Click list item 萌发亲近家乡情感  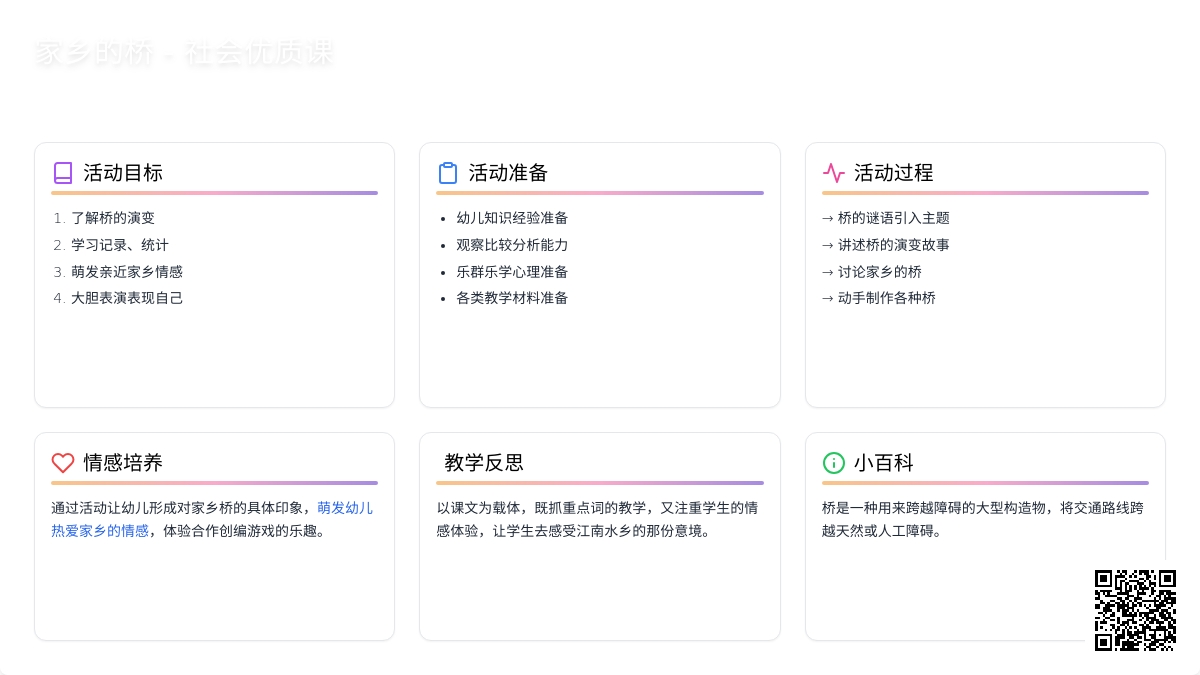coord(127,272)
